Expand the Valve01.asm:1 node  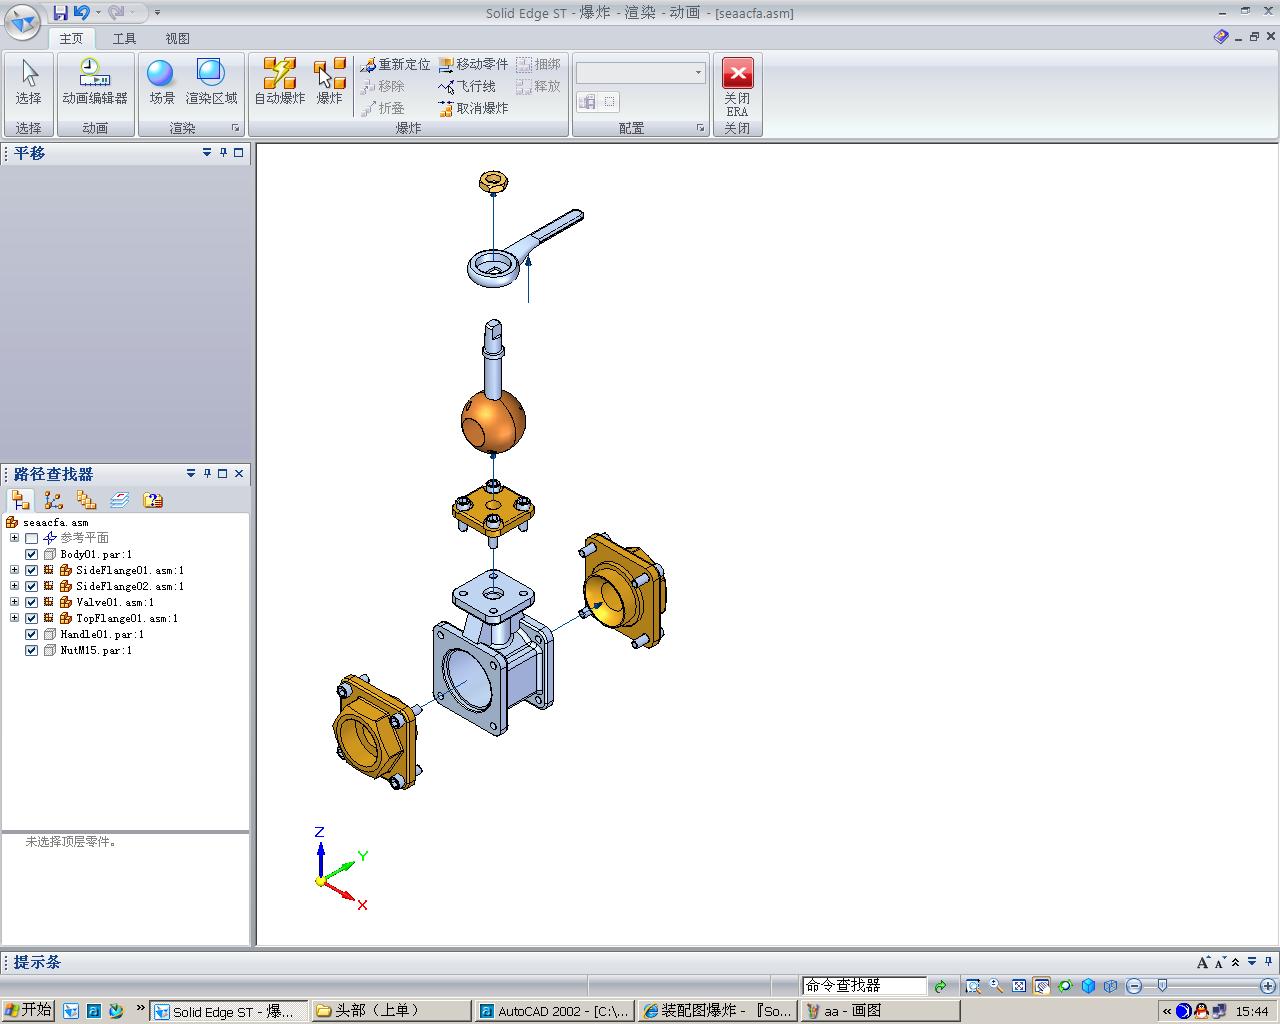pos(14,602)
